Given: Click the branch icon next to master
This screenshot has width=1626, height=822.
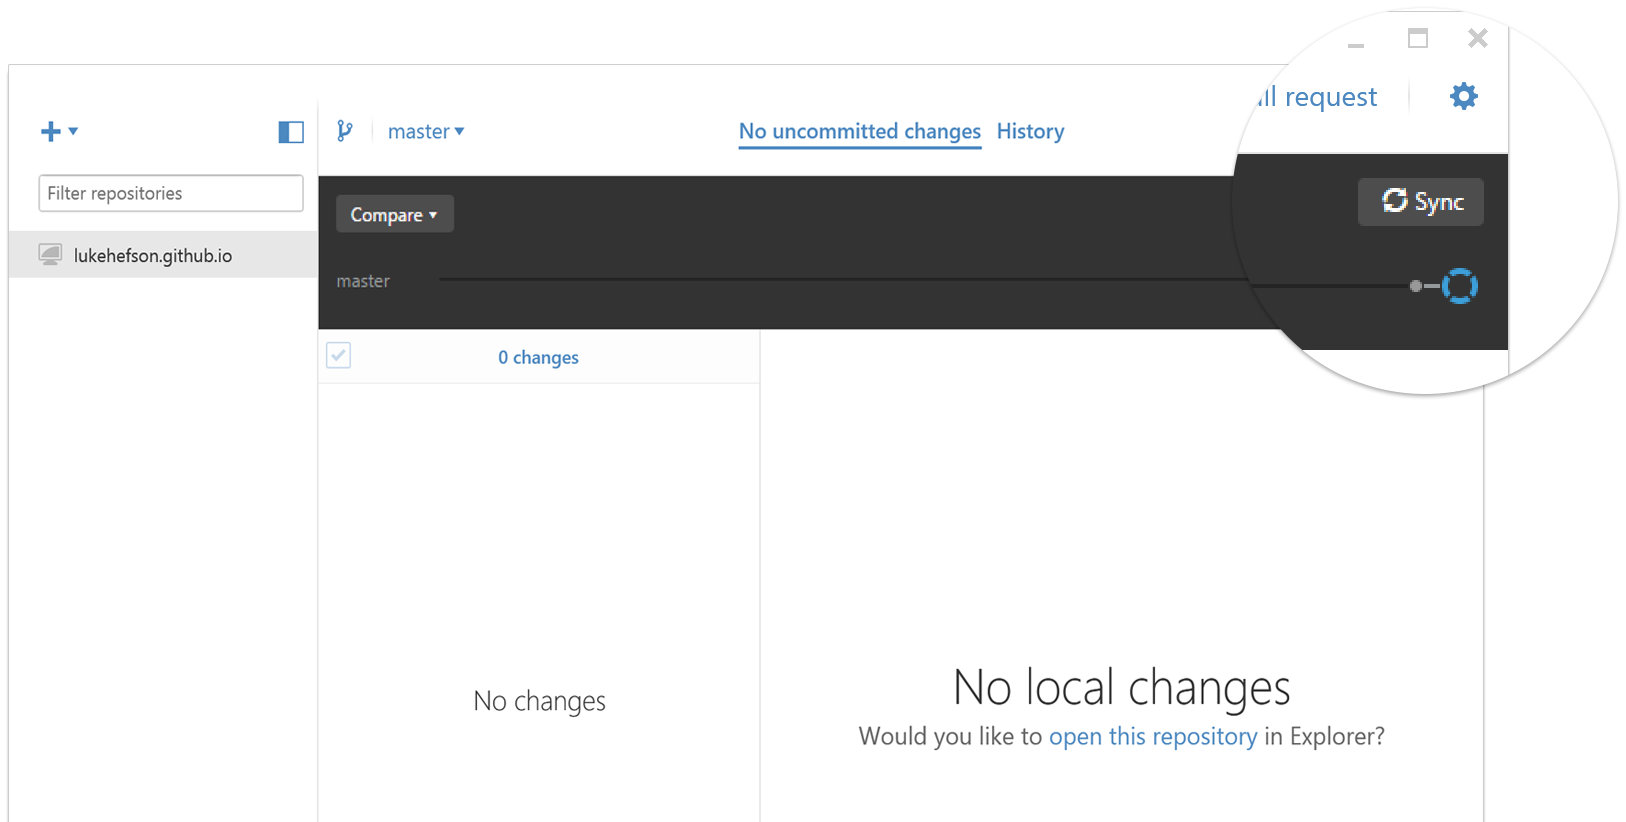Looking at the screenshot, I should 345,131.
